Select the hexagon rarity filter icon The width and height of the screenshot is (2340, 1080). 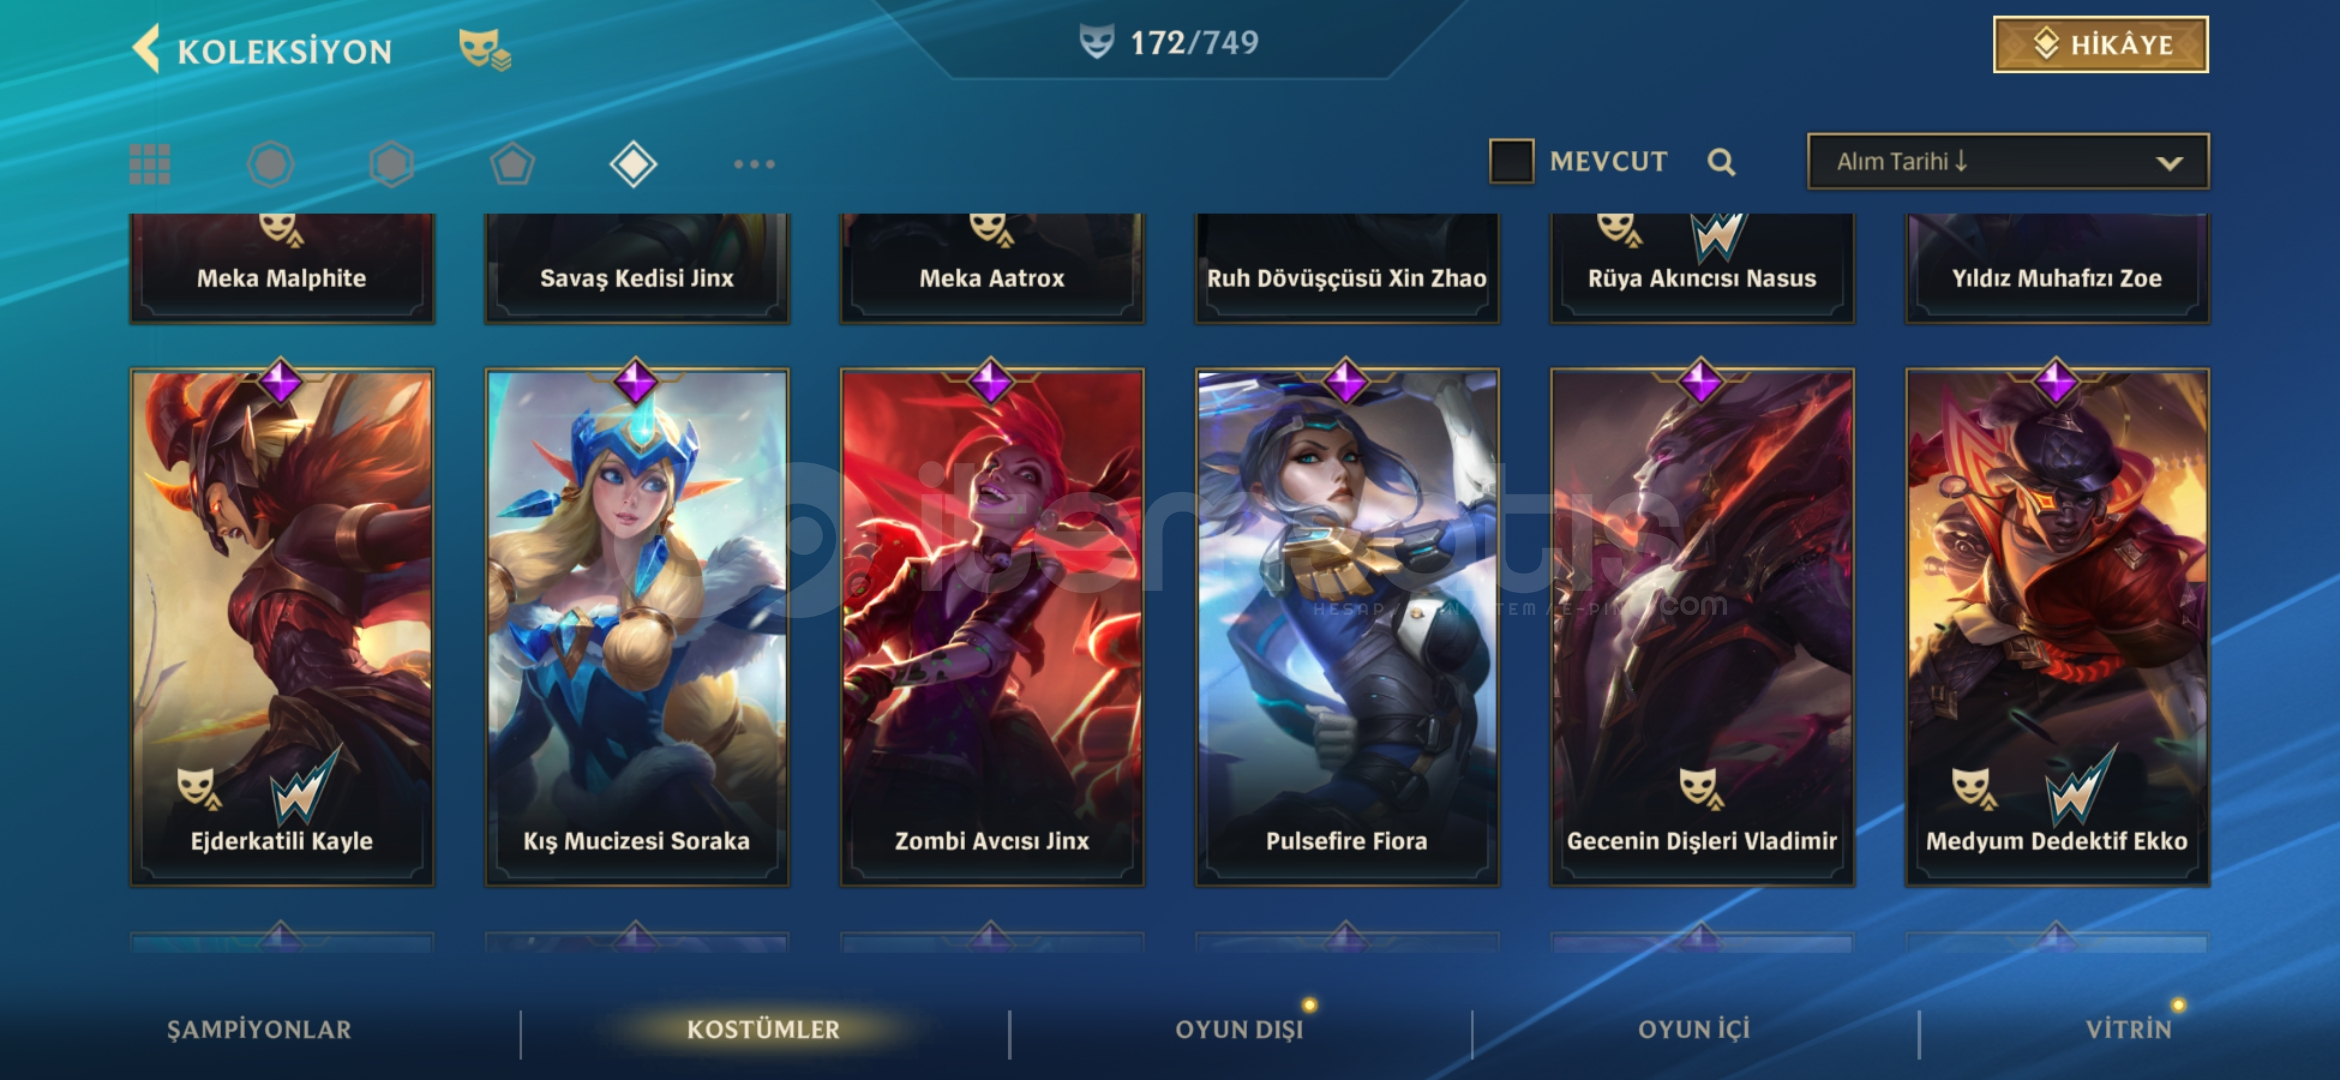coord(391,164)
